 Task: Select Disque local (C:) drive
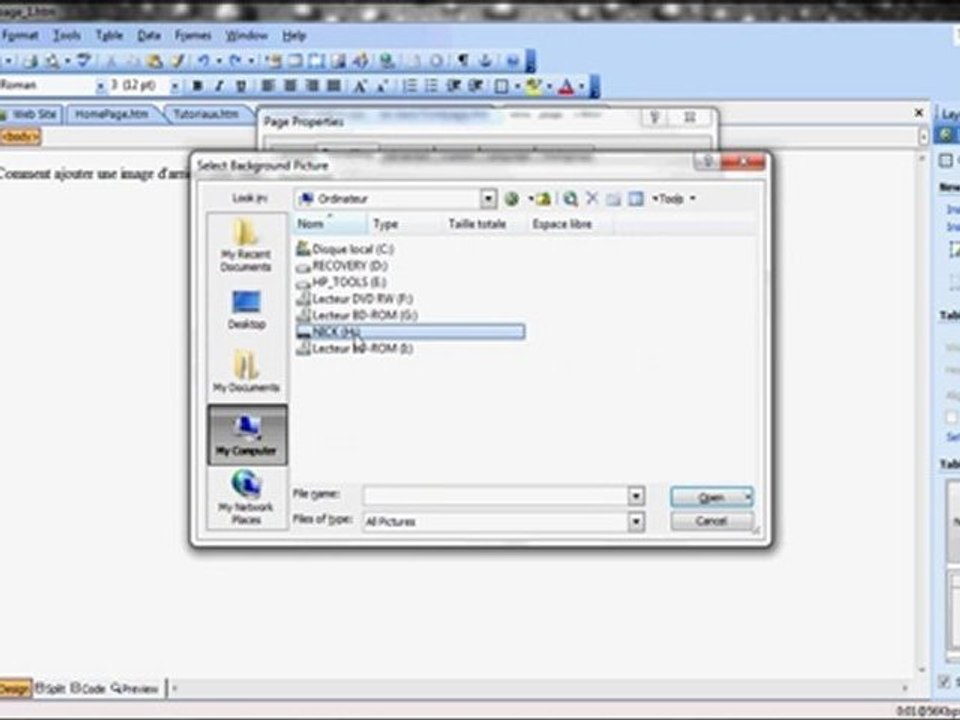point(345,249)
